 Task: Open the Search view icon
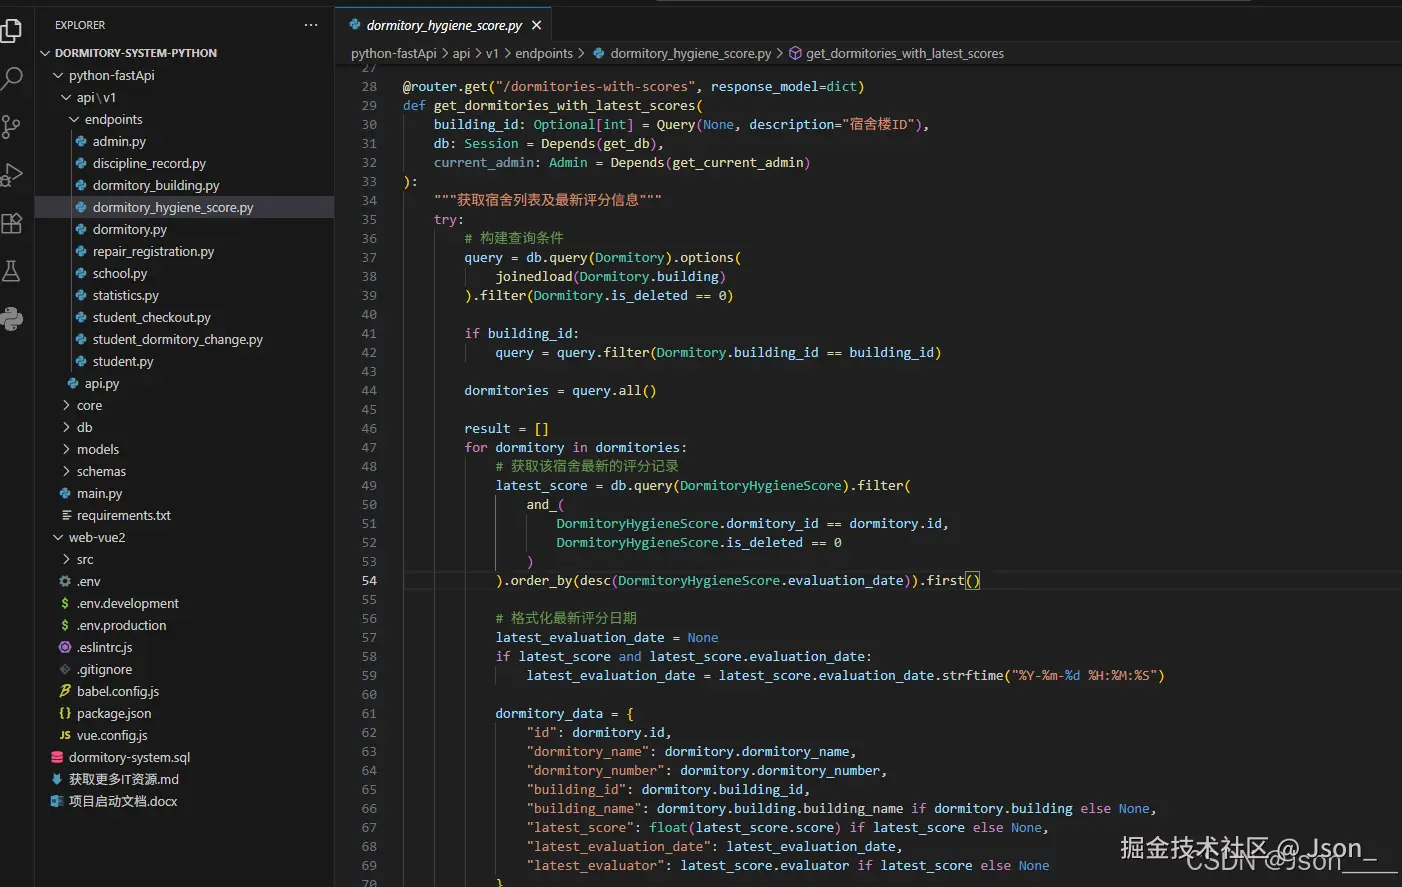click(x=12, y=78)
